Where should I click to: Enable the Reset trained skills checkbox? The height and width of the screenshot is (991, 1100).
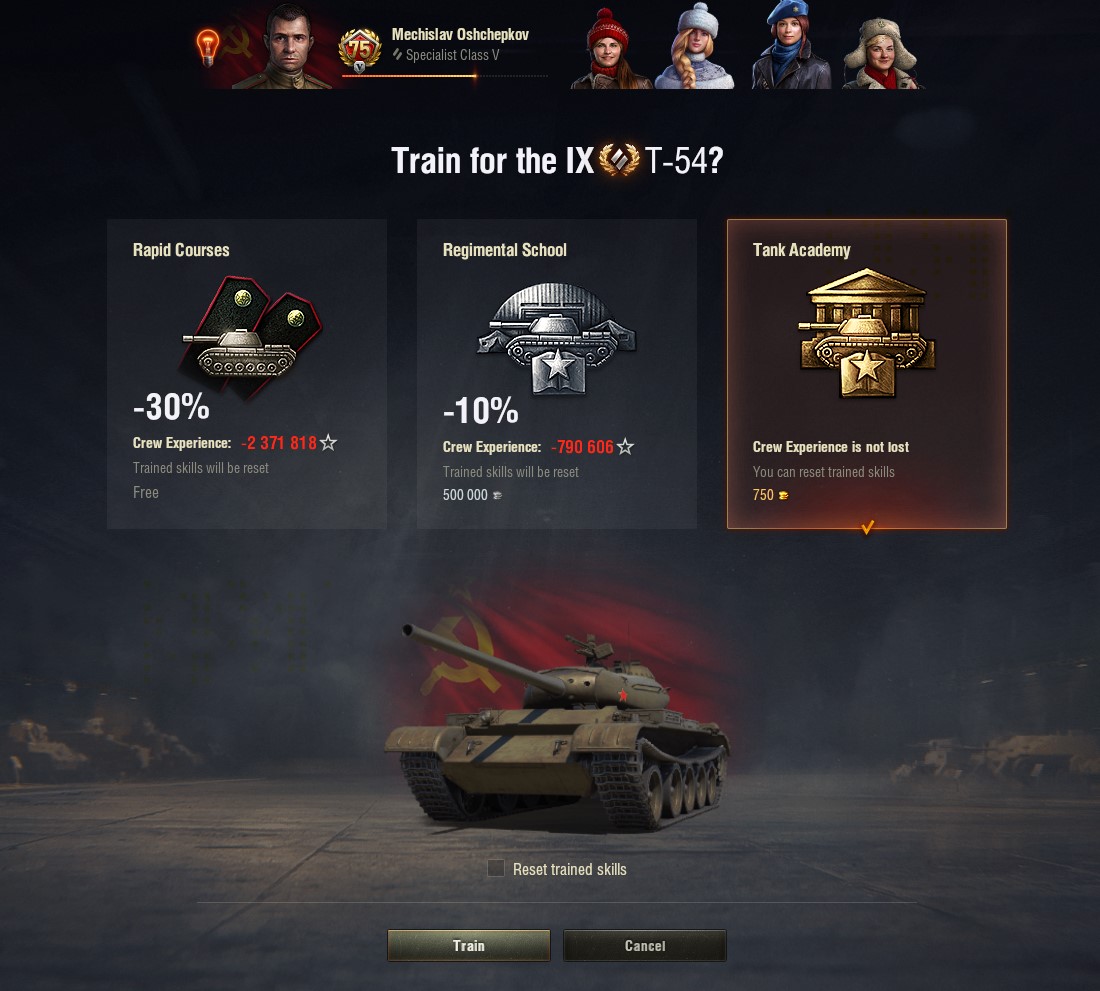tap(496, 868)
